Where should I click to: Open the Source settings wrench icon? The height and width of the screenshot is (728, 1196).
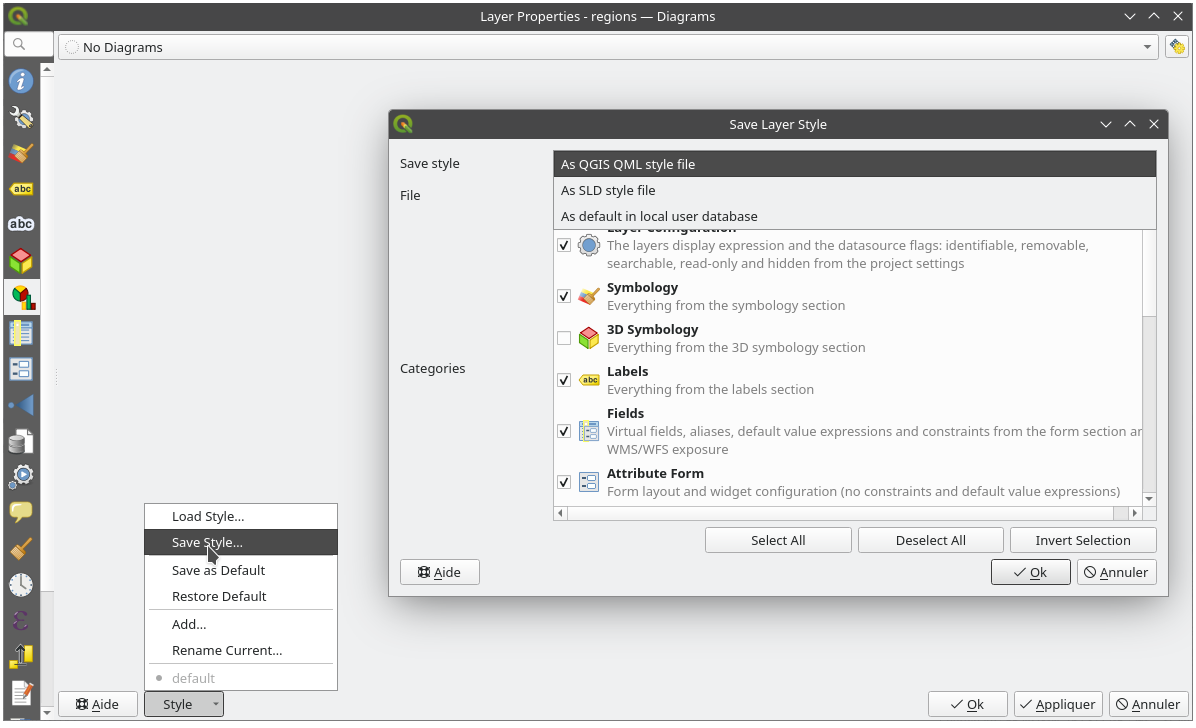coord(21,117)
